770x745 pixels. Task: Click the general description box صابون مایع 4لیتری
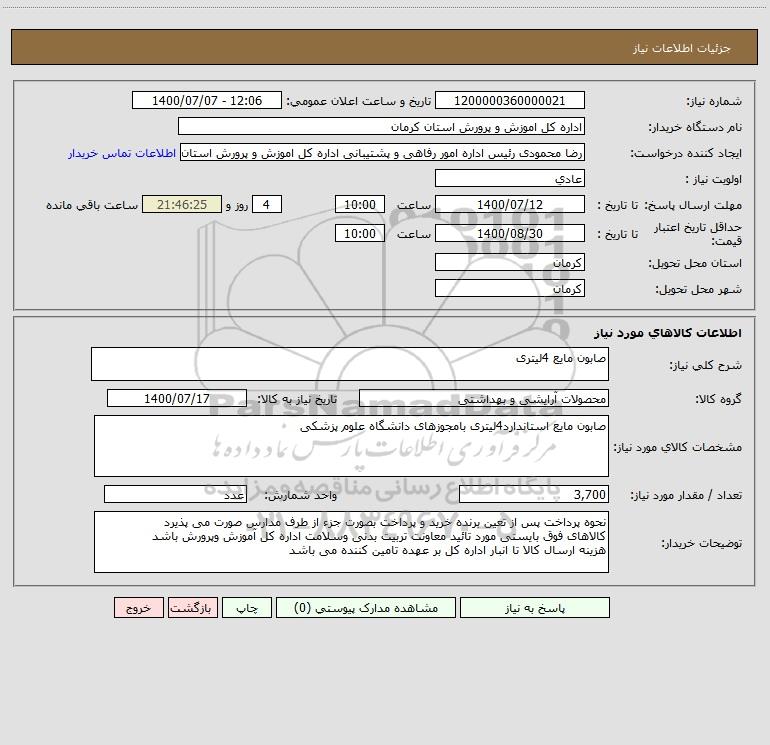pyautogui.click(x=350, y=364)
